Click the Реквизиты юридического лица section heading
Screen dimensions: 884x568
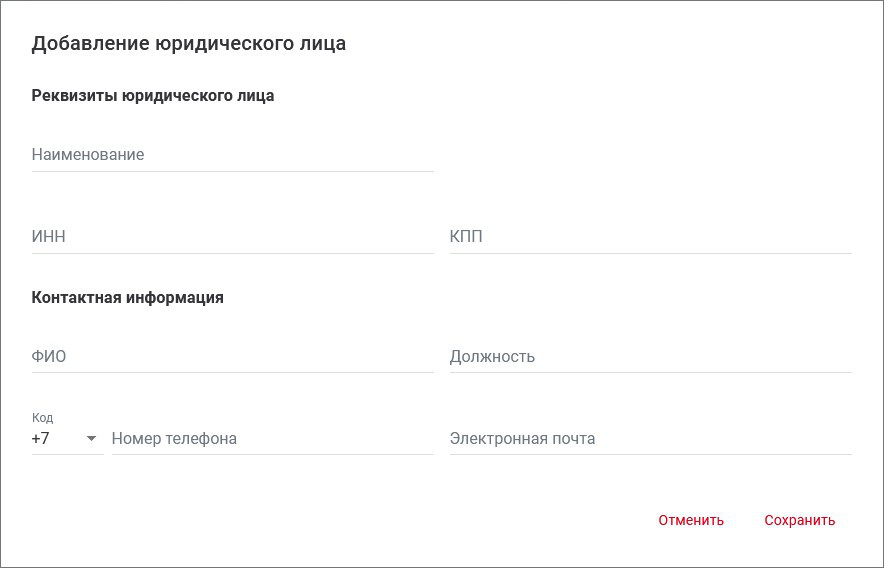click(153, 96)
